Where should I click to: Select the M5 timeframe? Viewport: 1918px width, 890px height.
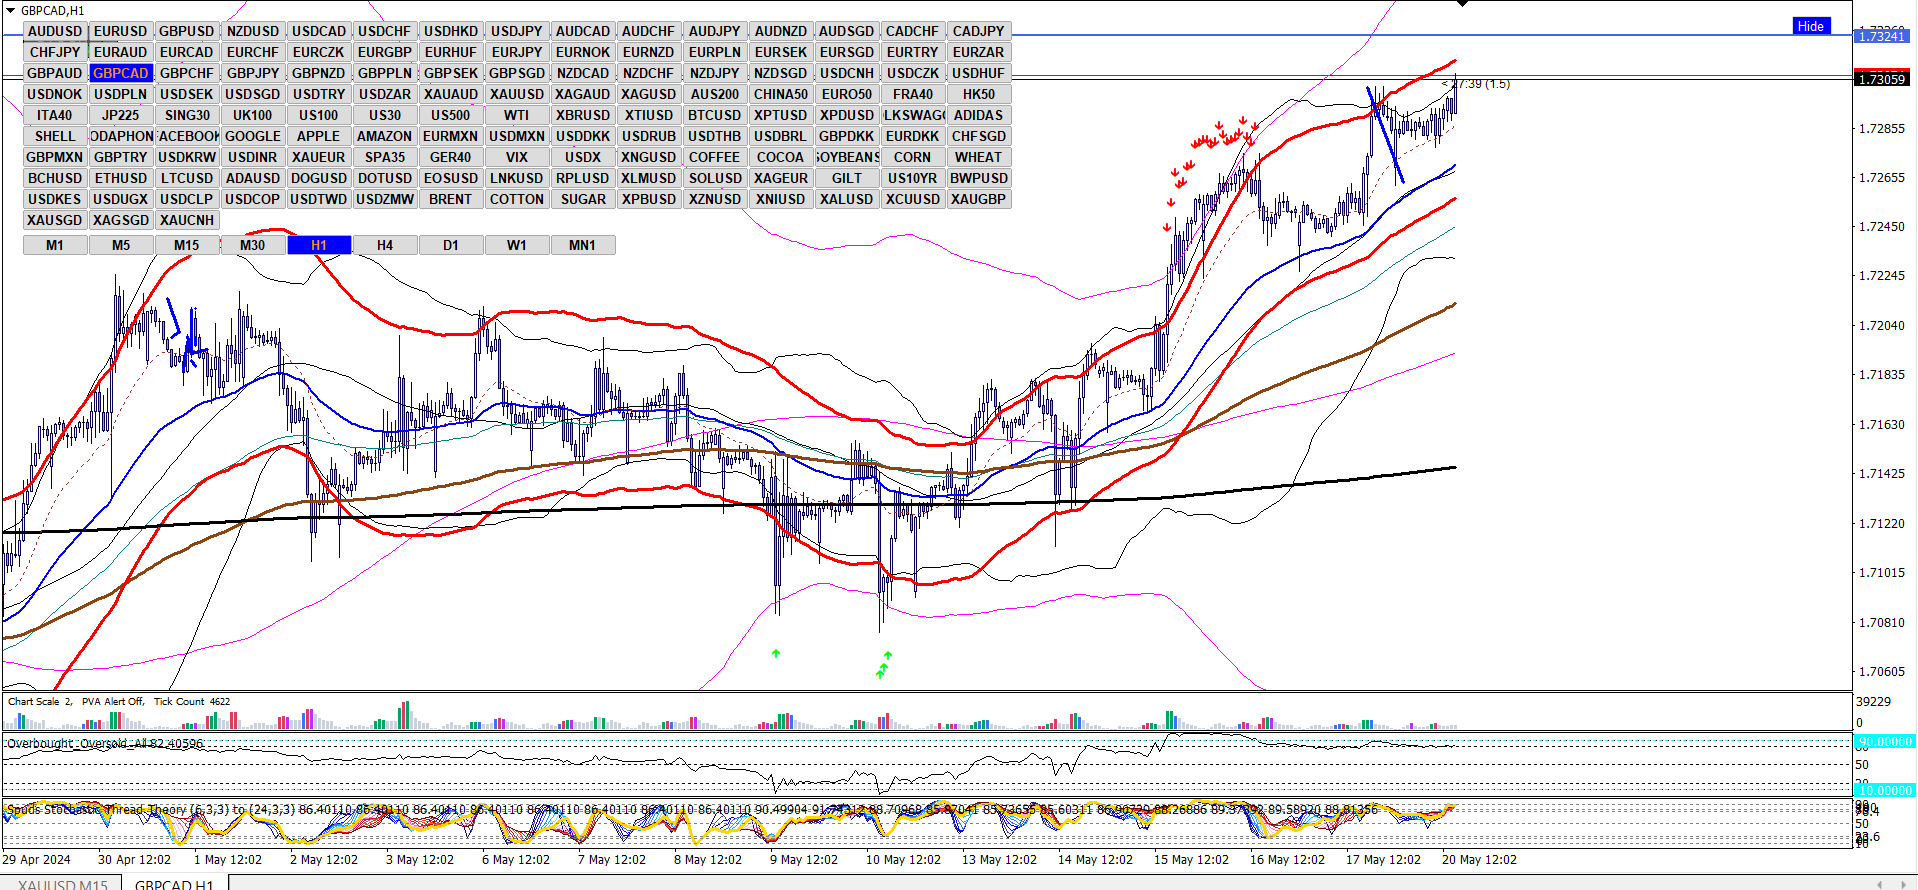tap(121, 245)
